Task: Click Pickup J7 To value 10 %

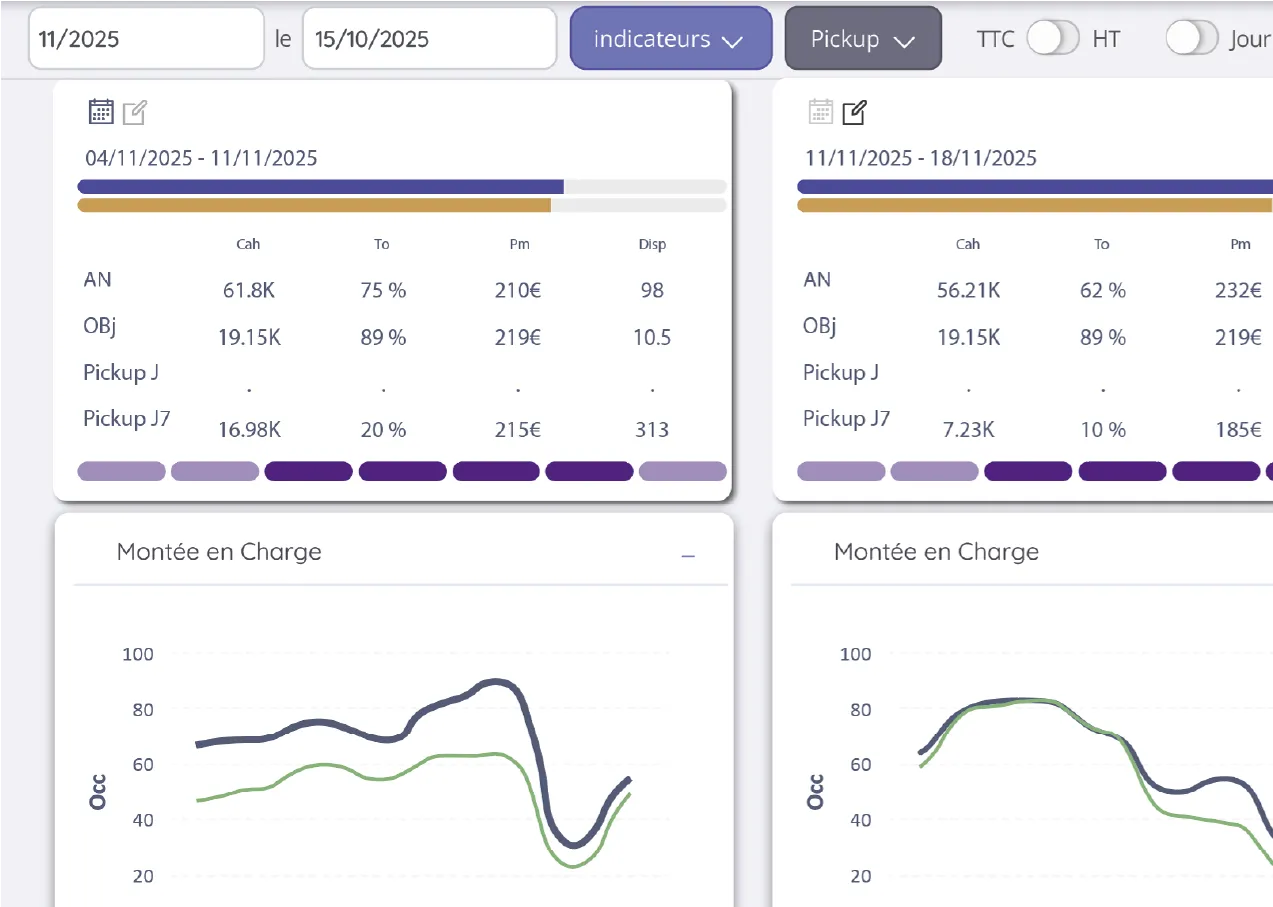Action: pos(1103,430)
